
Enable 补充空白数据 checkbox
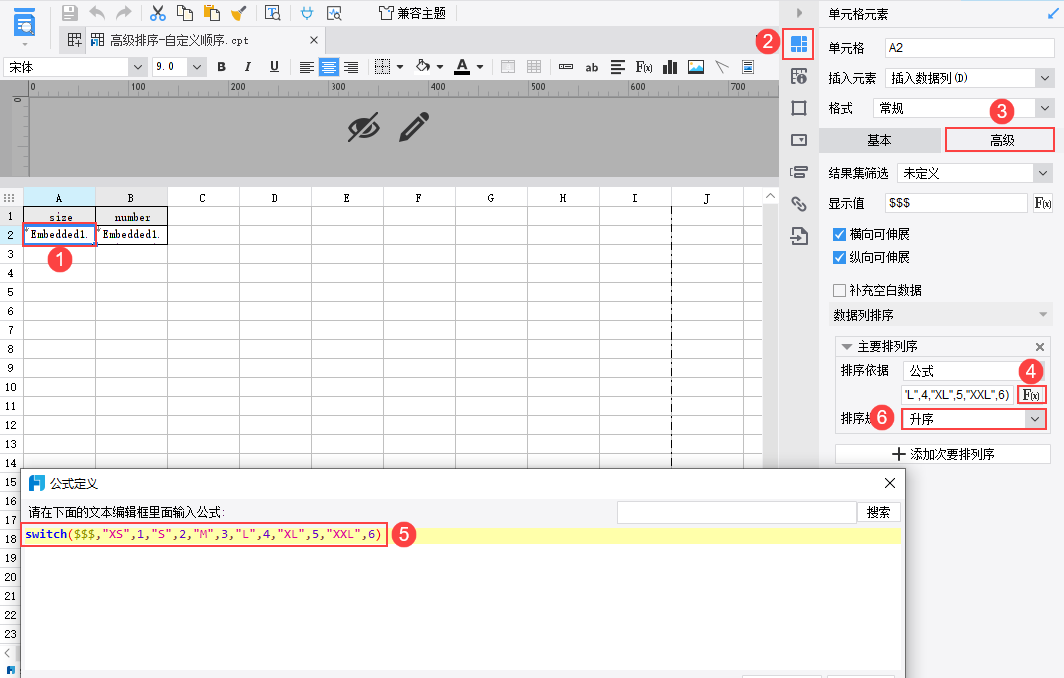839,290
